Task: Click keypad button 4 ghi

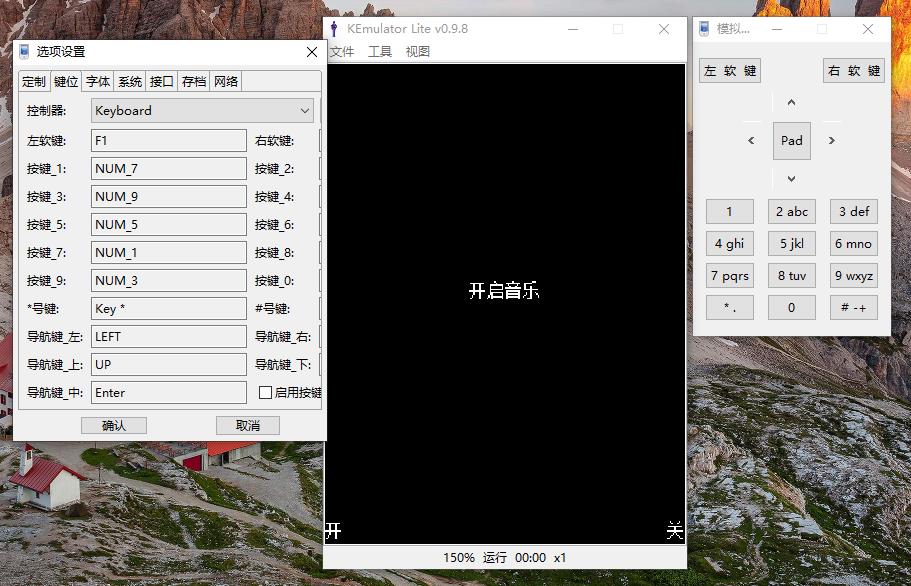Action: coord(730,243)
